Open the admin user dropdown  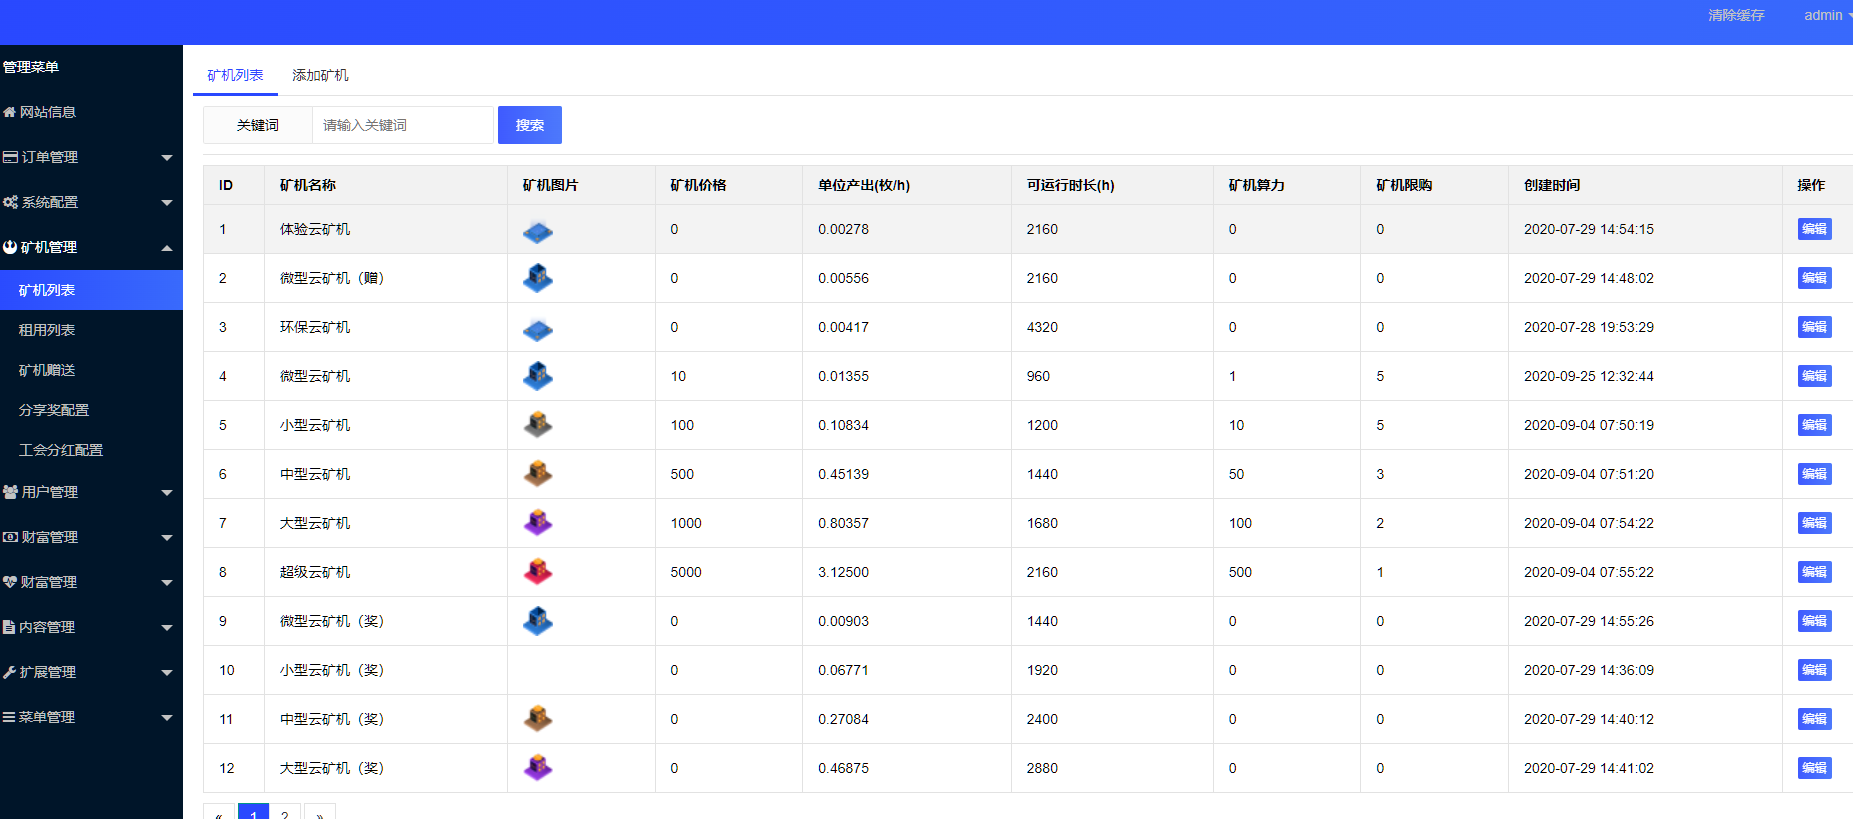pyautogui.click(x=1826, y=15)
